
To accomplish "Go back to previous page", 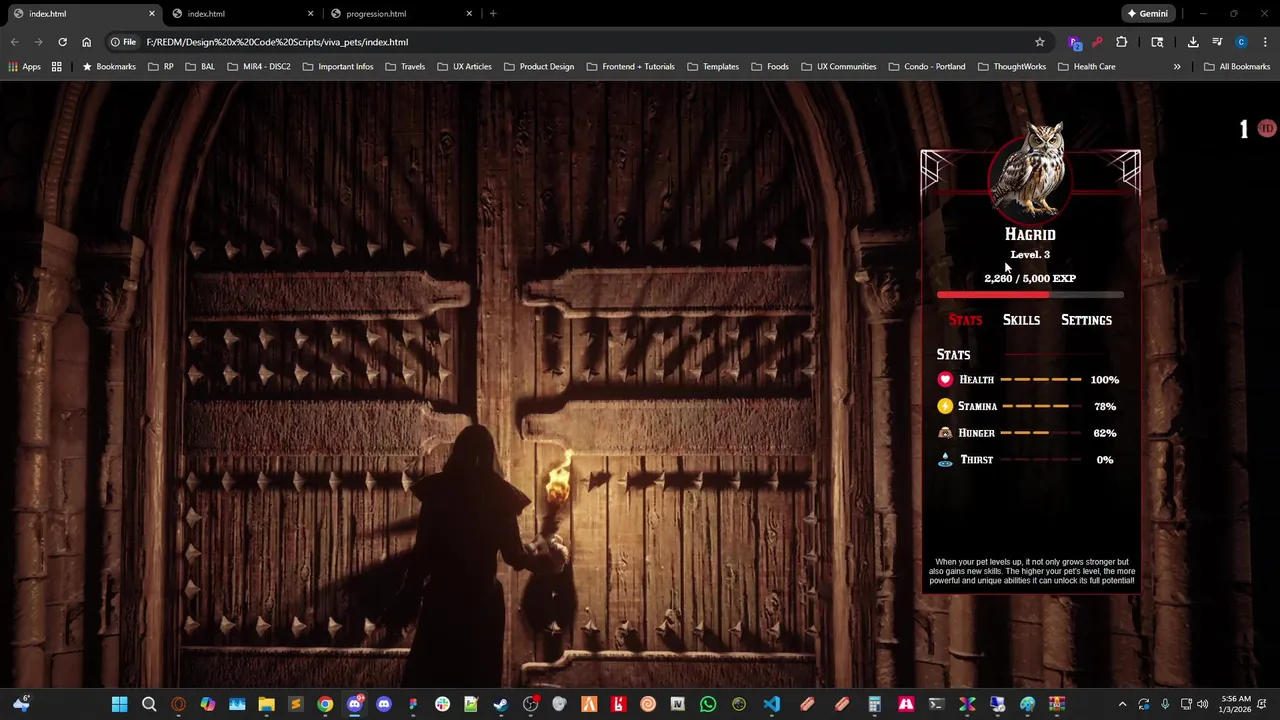I will pyautogui.click(x=14, y=42).
